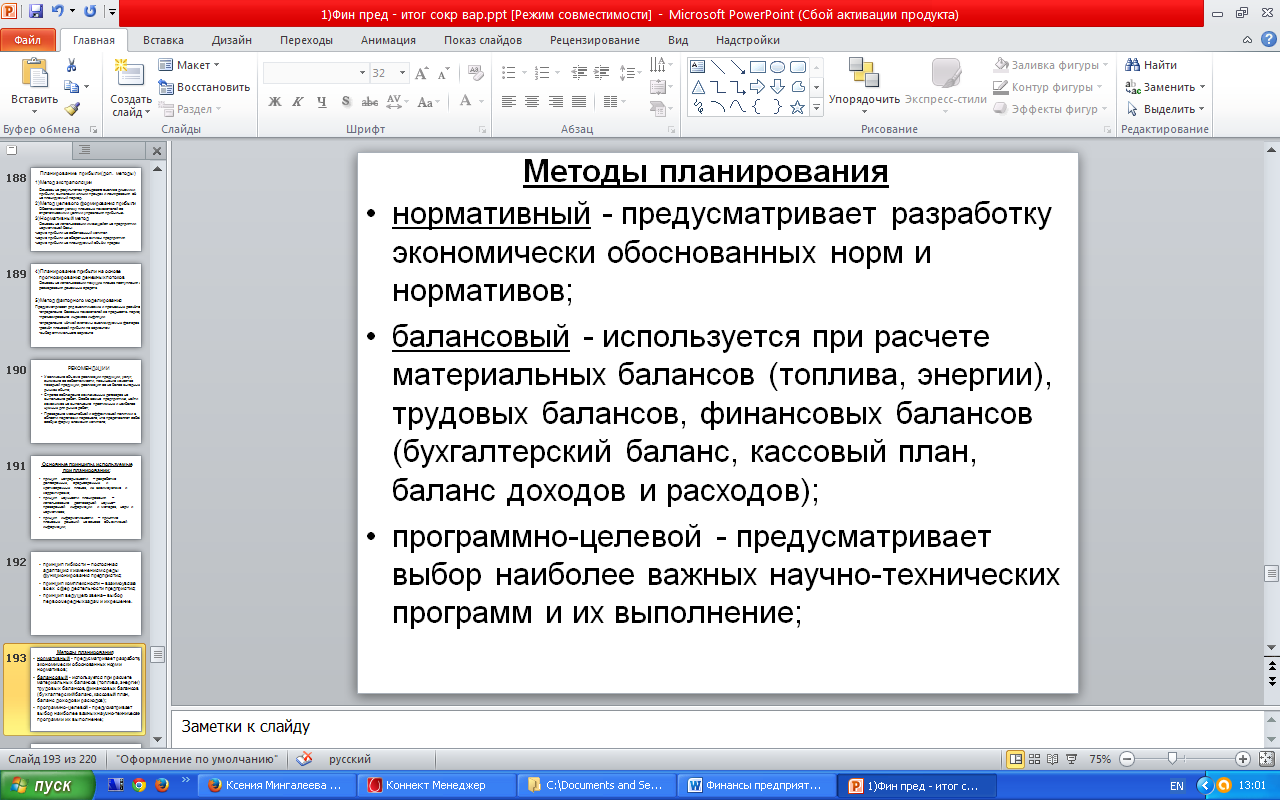Switch to Slide Sorter view
This screenshot has height=800, width=1280.
(1034, 759)
